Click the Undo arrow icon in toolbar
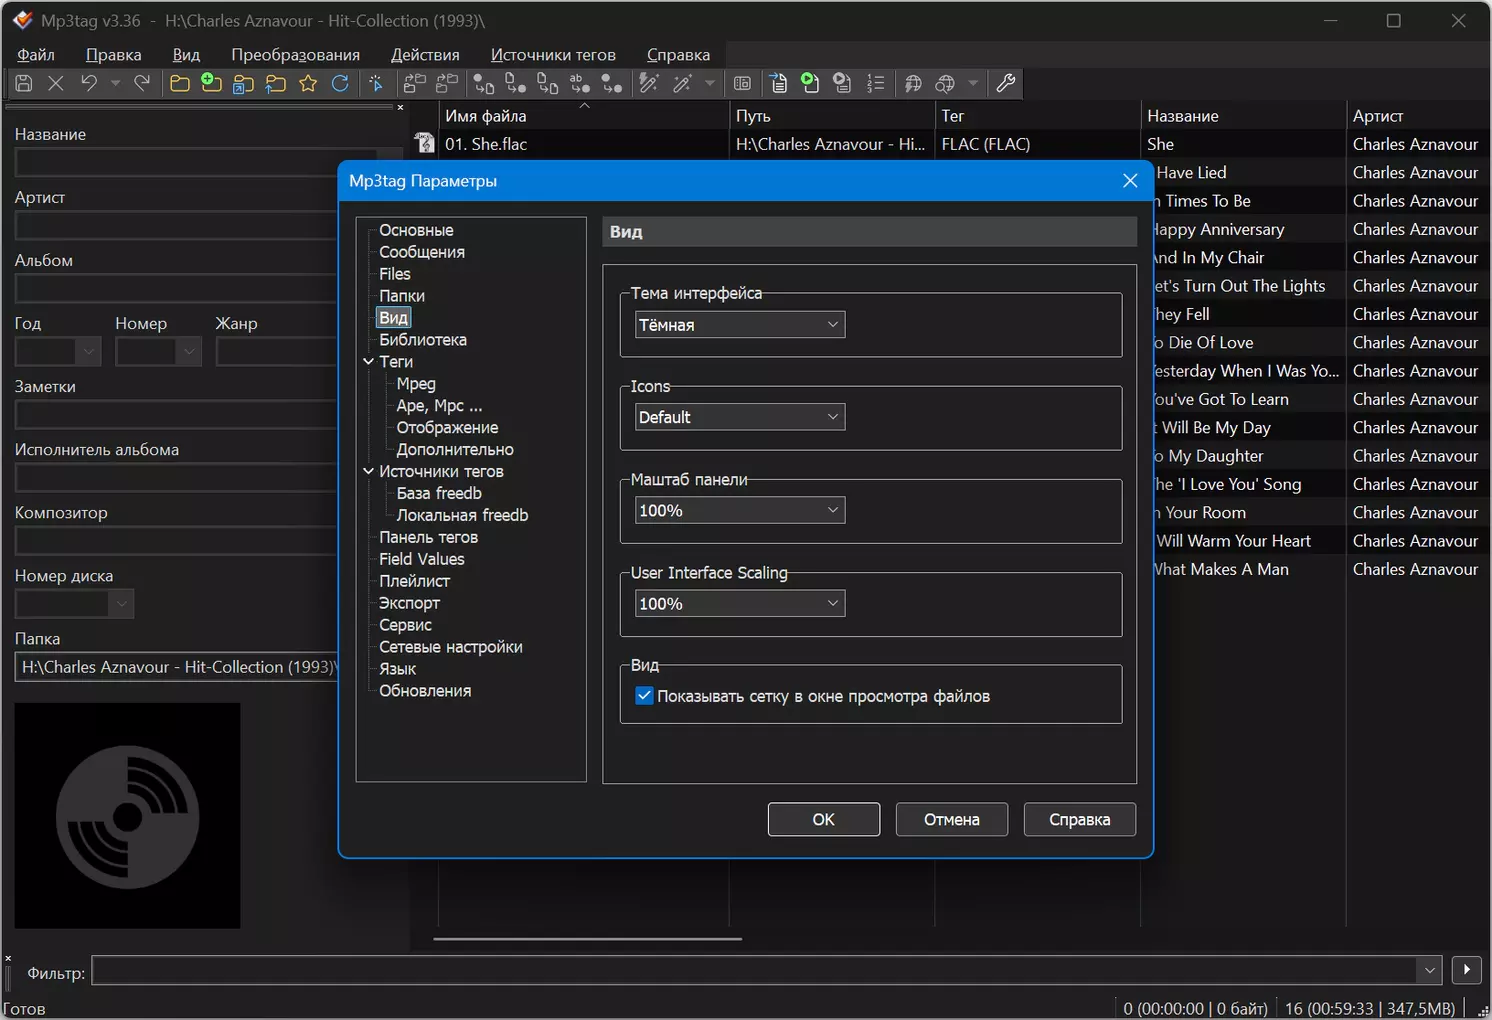The width and height of the screenshot is (1492, 1020). coord(89,84)
